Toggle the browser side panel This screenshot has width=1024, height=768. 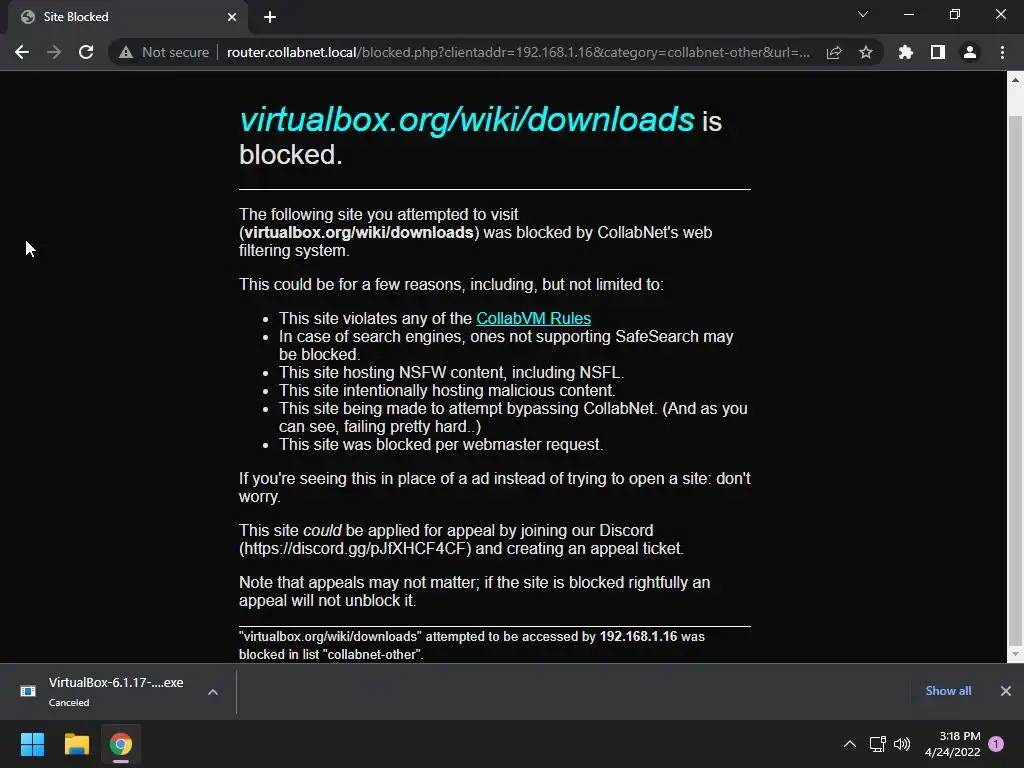[x=938, y=52]
